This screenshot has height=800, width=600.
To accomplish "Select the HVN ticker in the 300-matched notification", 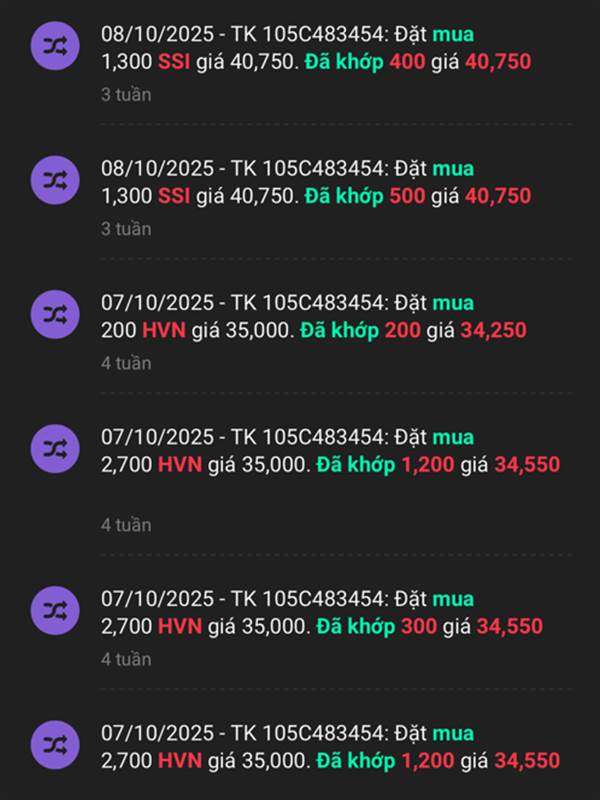I will [180, 627].
